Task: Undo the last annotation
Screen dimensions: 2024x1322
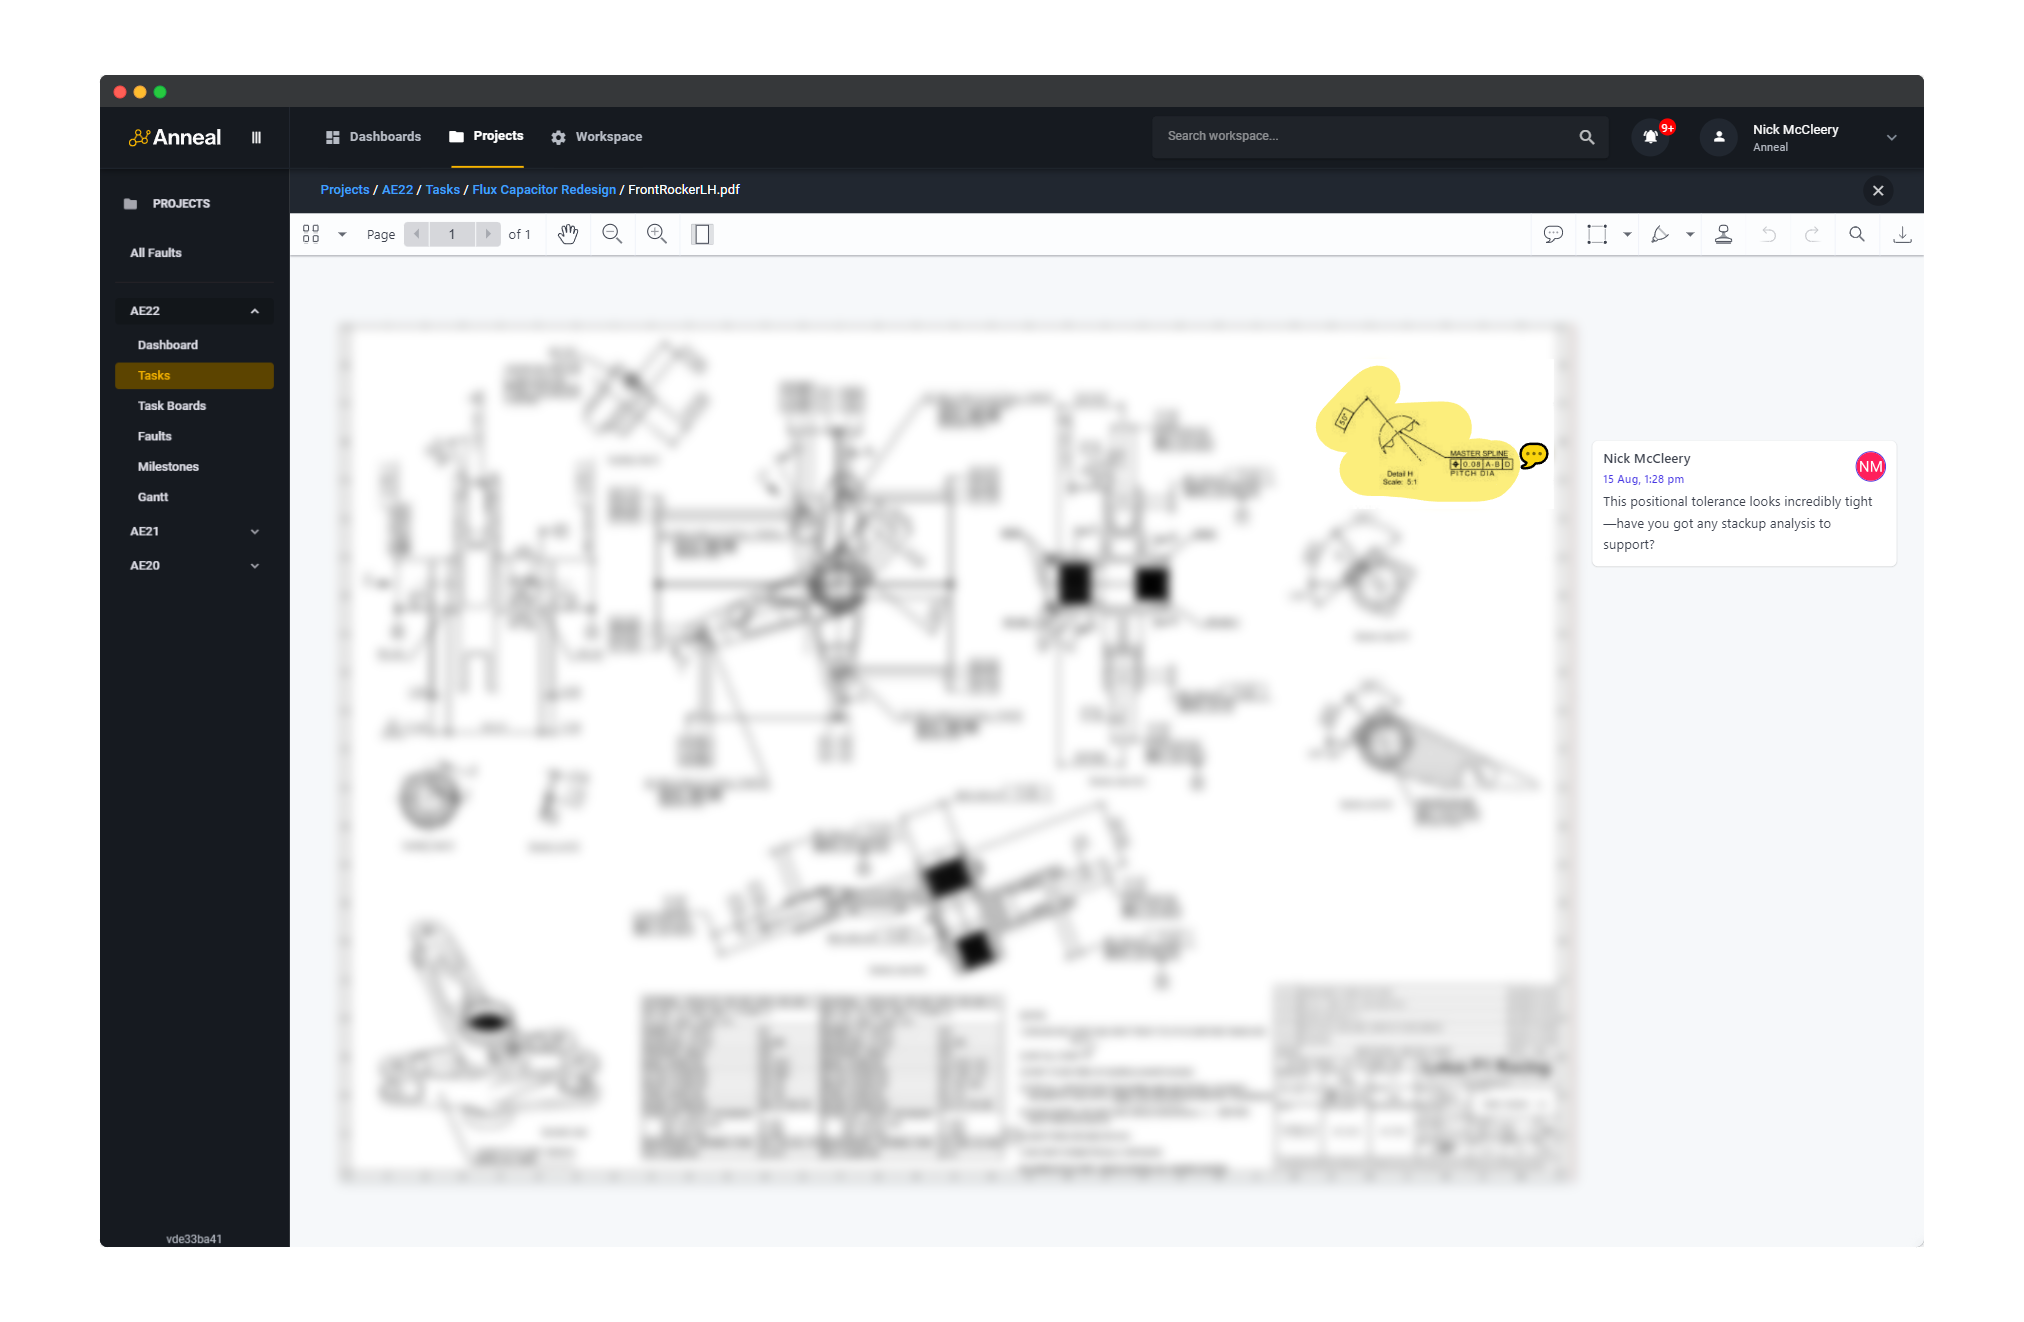Action: [x=1769, y=234]
